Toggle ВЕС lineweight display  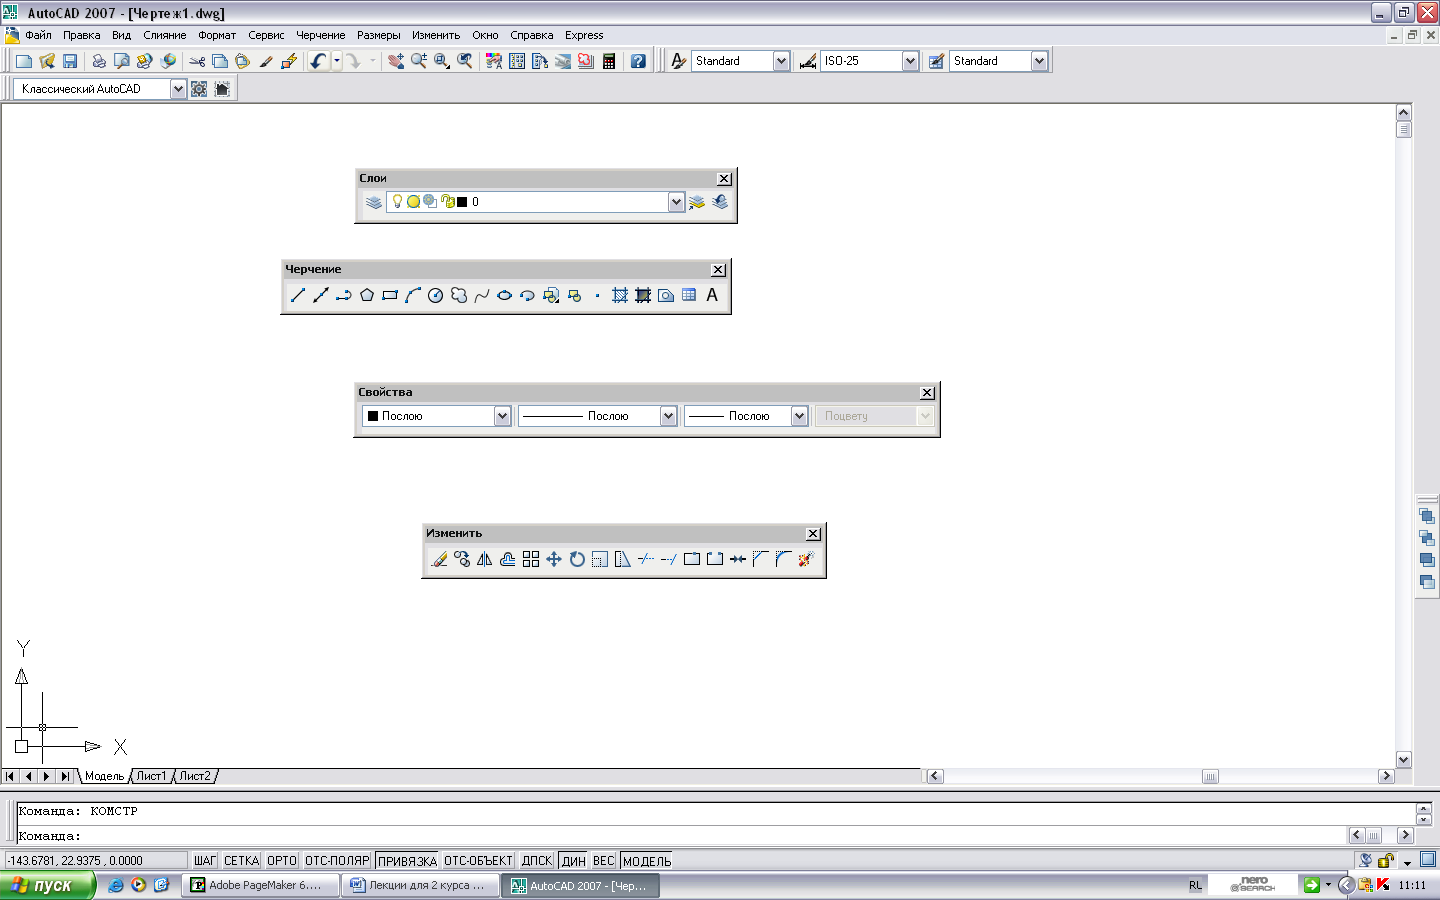[x=604, y=861]
